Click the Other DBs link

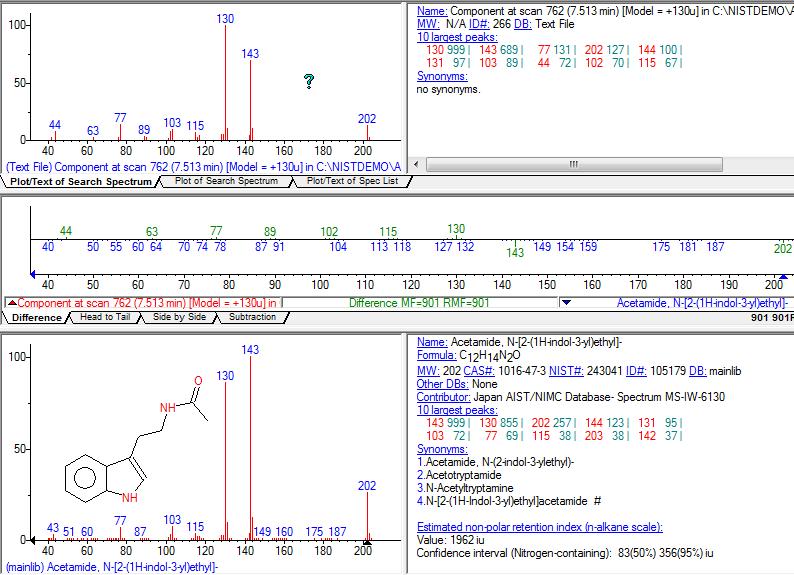click(x=442, y=383)
